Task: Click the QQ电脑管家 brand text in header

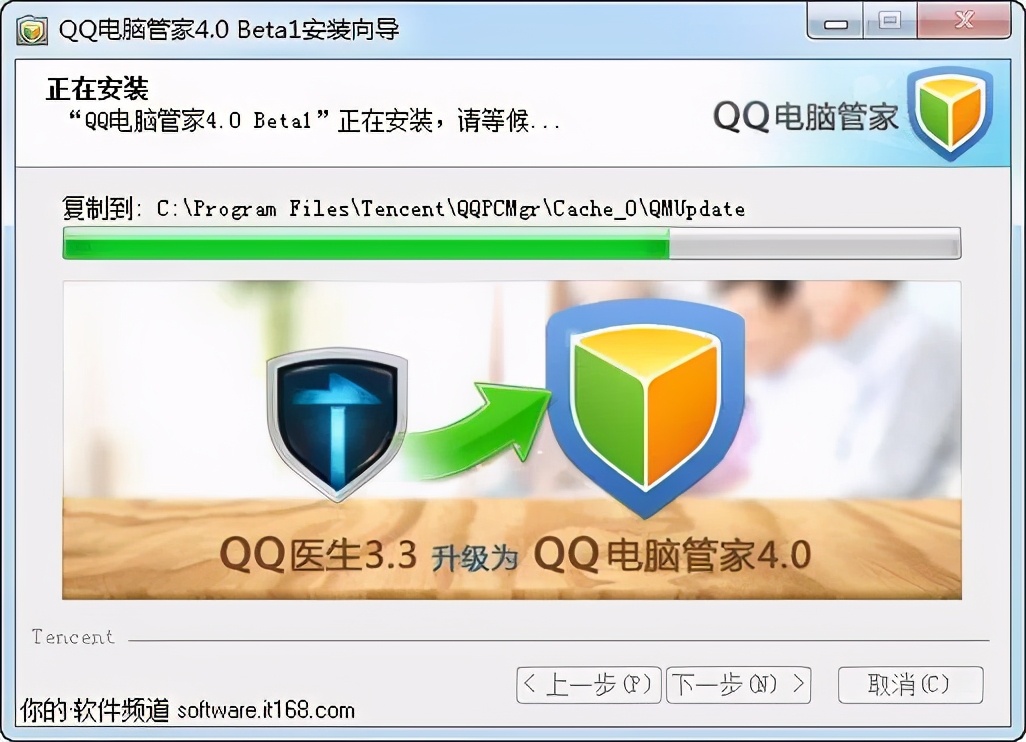Action: pyautogui.click(x=806, y=118)
